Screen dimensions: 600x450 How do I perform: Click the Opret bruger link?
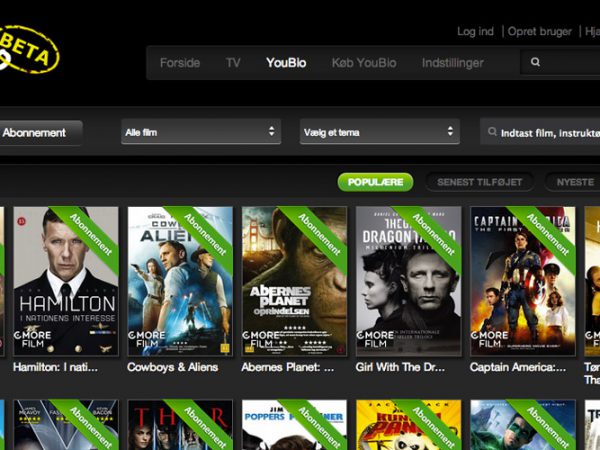point(540,31)
